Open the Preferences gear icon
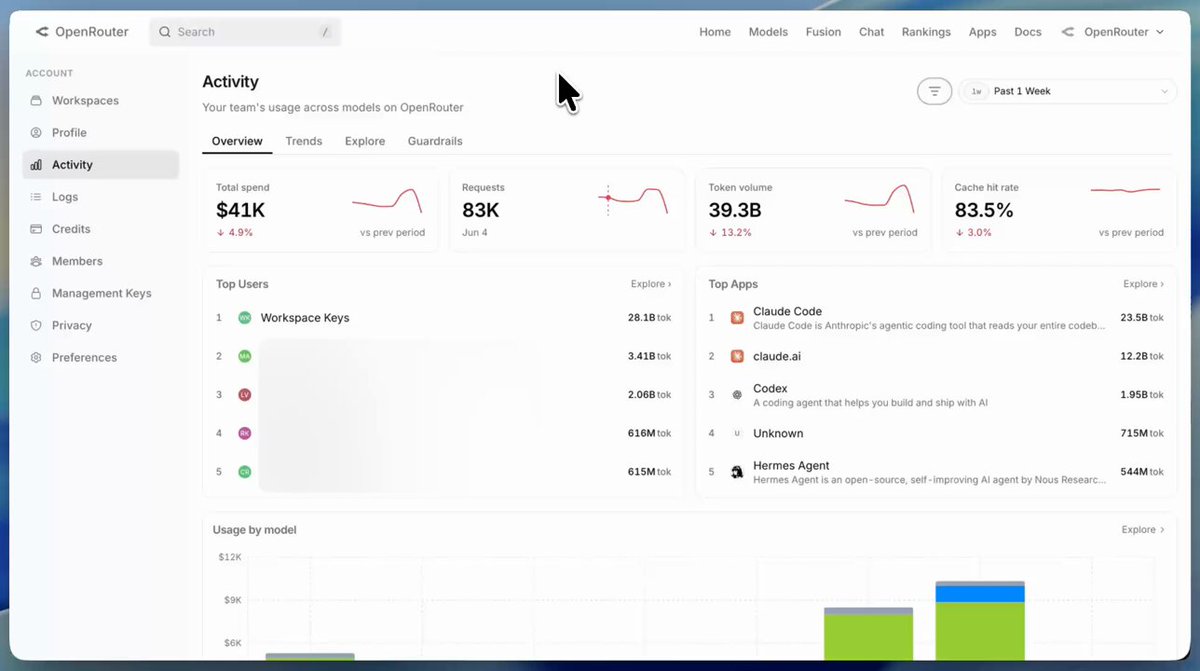The height and width of the screenshot is (671, 1200). (36, 357)
